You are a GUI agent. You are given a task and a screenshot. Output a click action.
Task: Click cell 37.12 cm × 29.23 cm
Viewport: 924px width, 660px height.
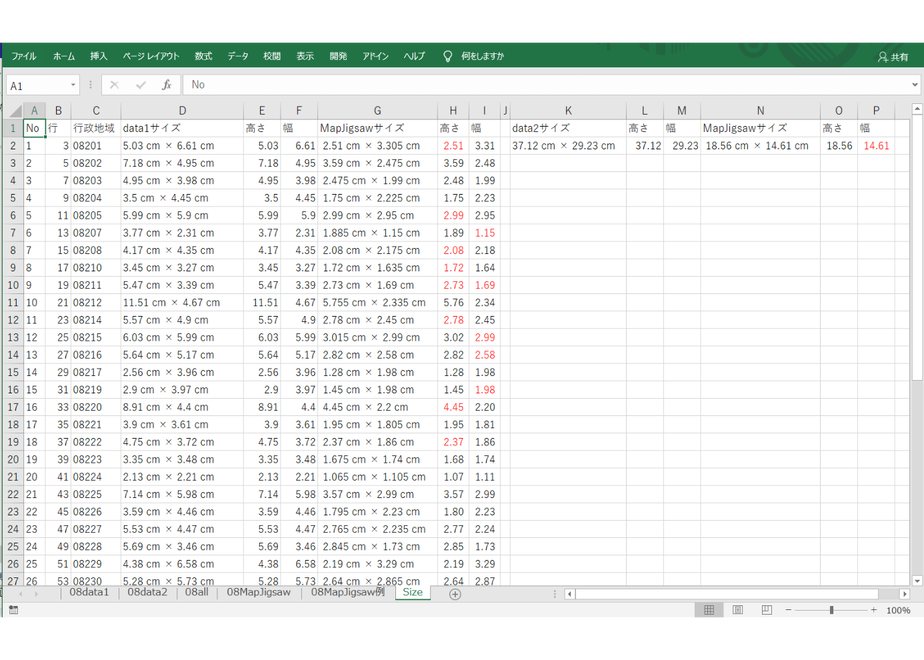pyautogui.click(x=568, y=146)
